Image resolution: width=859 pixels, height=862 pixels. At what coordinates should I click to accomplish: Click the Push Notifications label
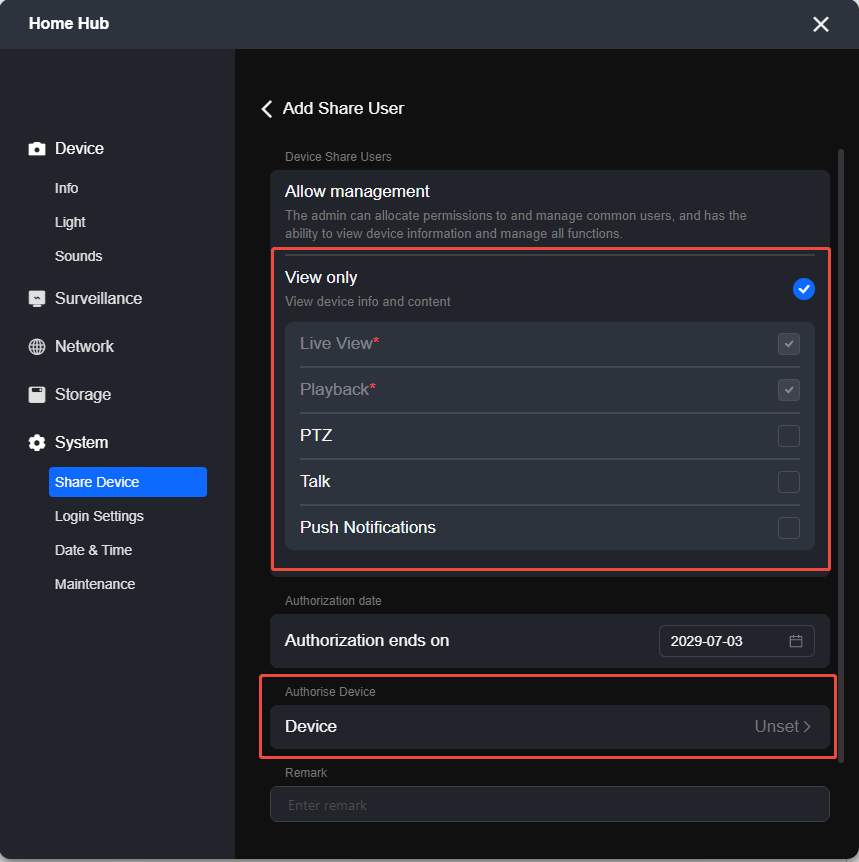pyautogui.click(x=368, y=528)
